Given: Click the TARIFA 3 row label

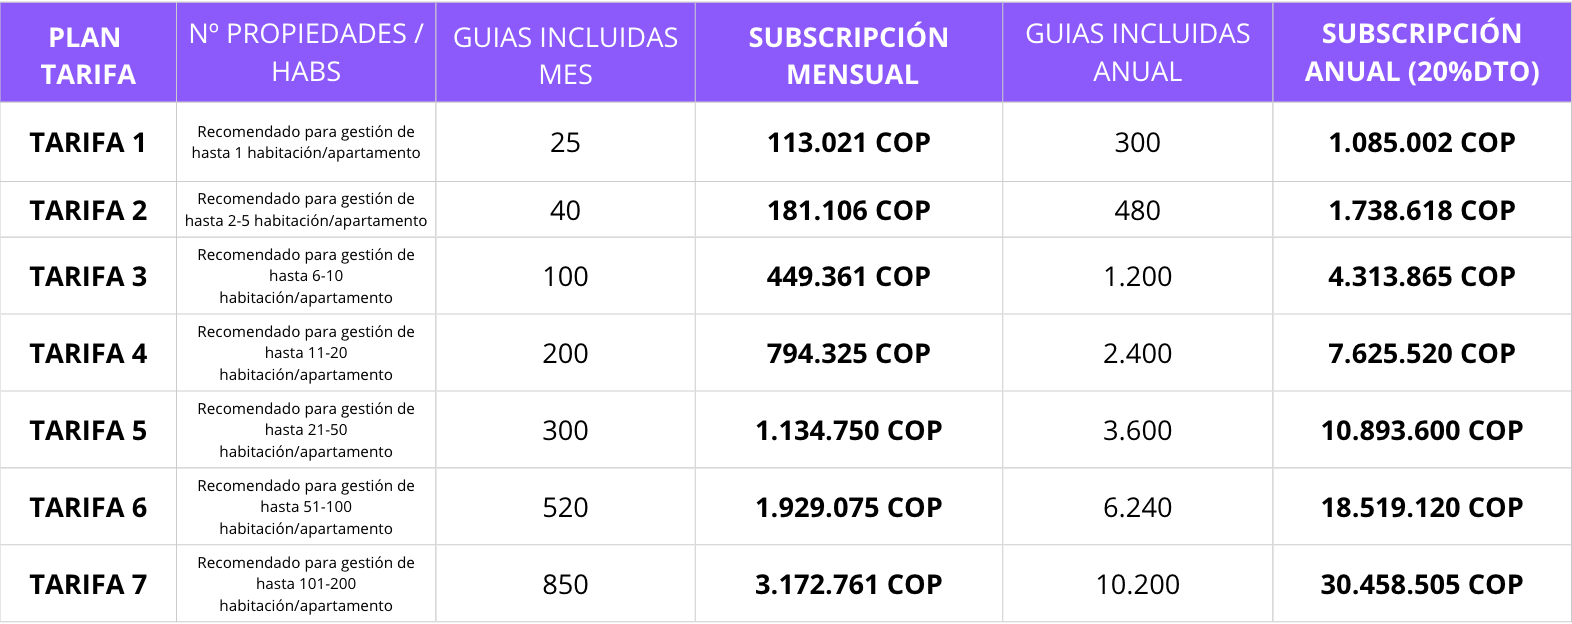Looking at the screenshot, I should (88, 276).
